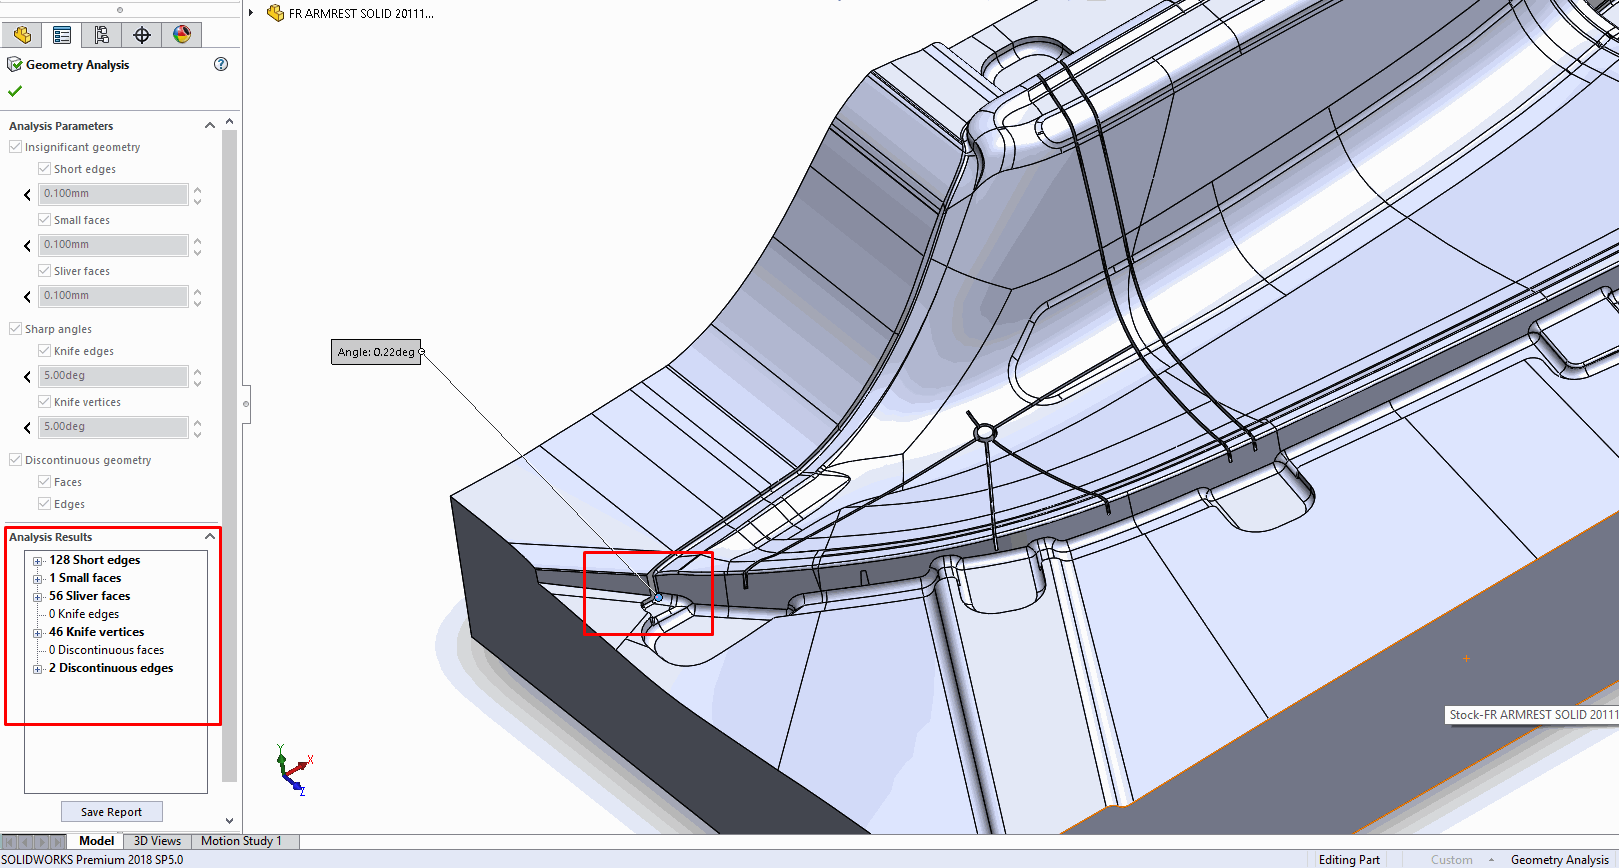Image resolution: width=1619 pixels, height=868 pixels.
Task: Switch to the PropertyManager tab
Action: coord(62,35)
